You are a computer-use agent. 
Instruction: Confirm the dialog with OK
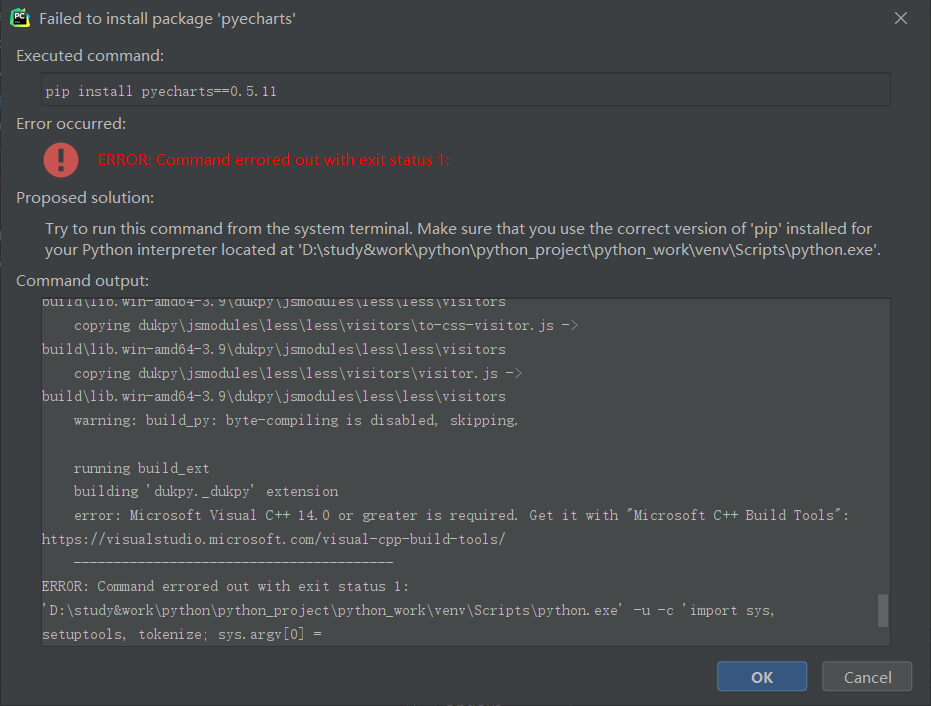(x=761, y=676)
